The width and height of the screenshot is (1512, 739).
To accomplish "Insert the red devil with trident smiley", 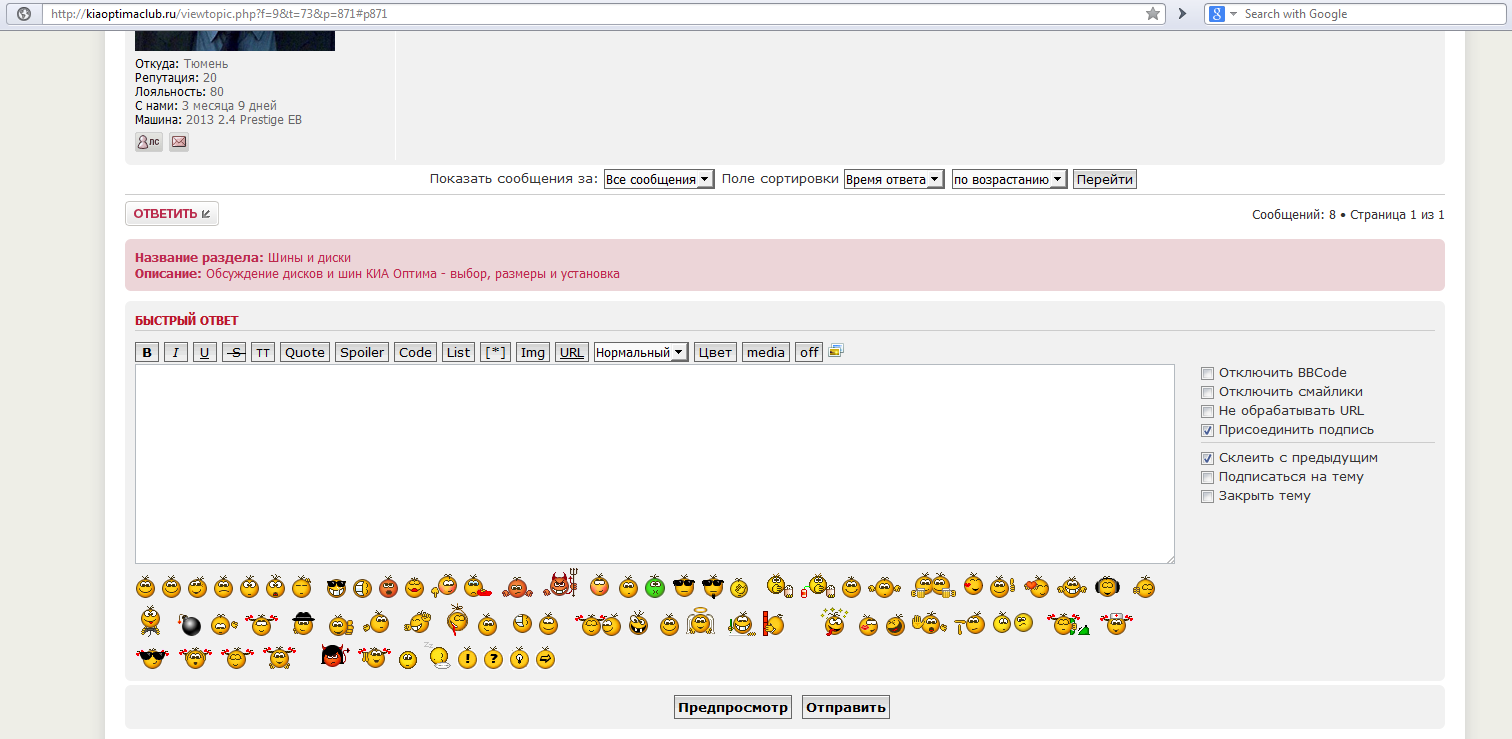I will click(x=561, y=584).
